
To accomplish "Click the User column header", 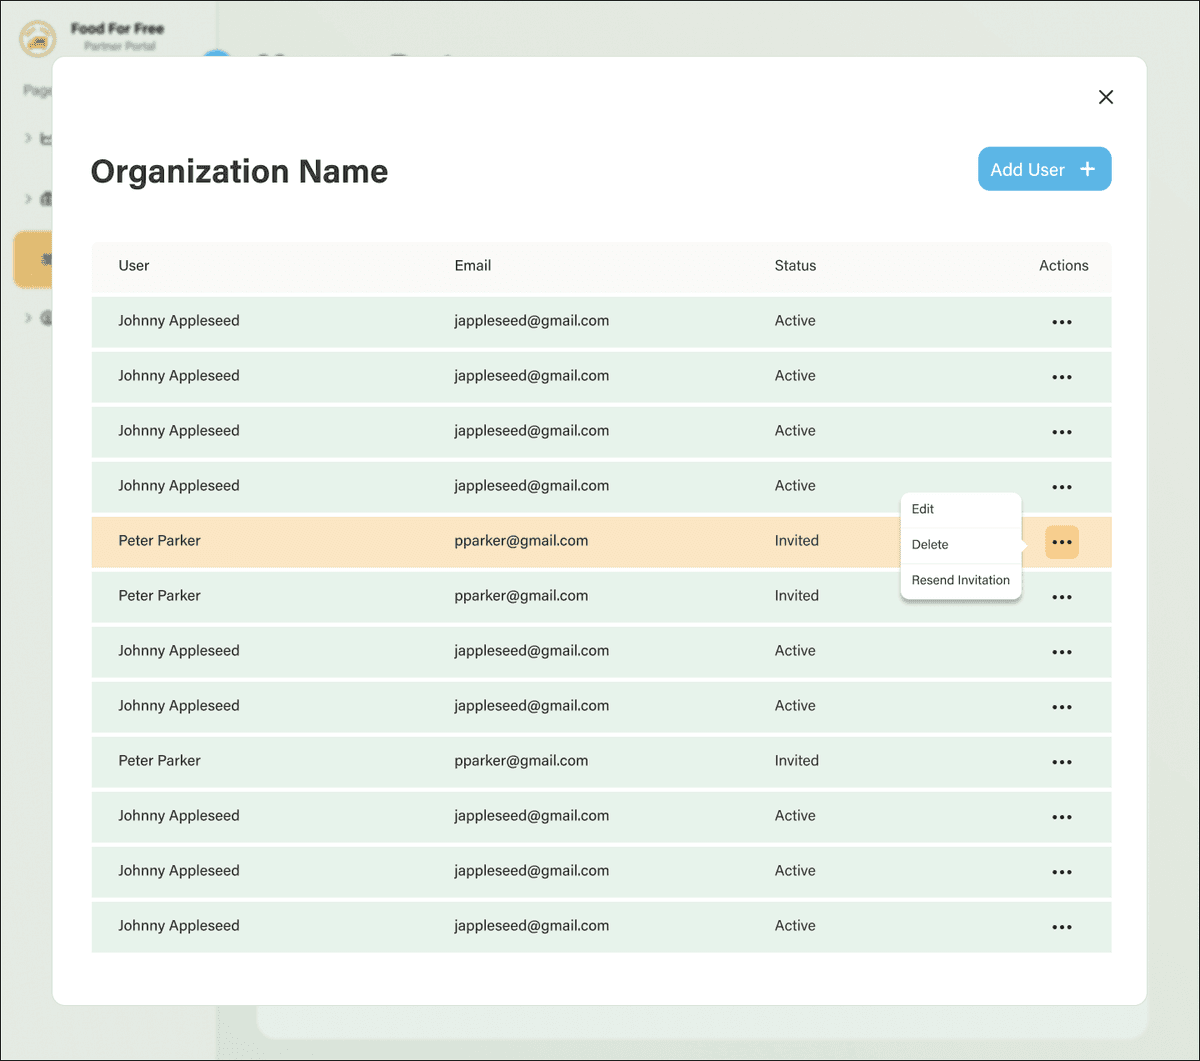I will pyautogui.click(x=134, y=266).
